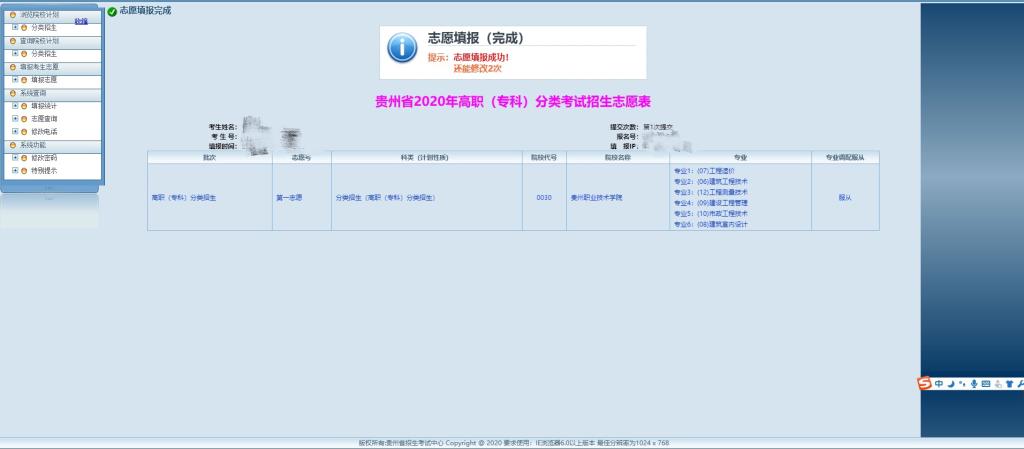The width and height of the screenshot is (1024, 449).
Task: Toggle Chinese/English mode on the Sogou bar
Action: click(939, 384)
